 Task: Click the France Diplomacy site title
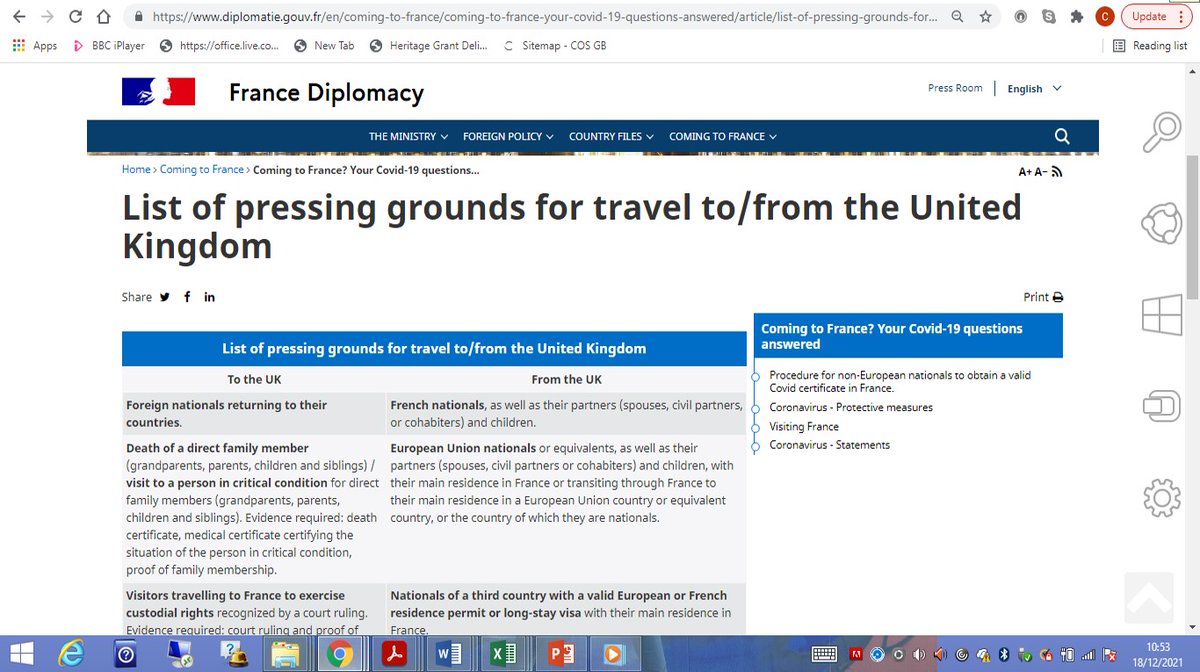326,93
